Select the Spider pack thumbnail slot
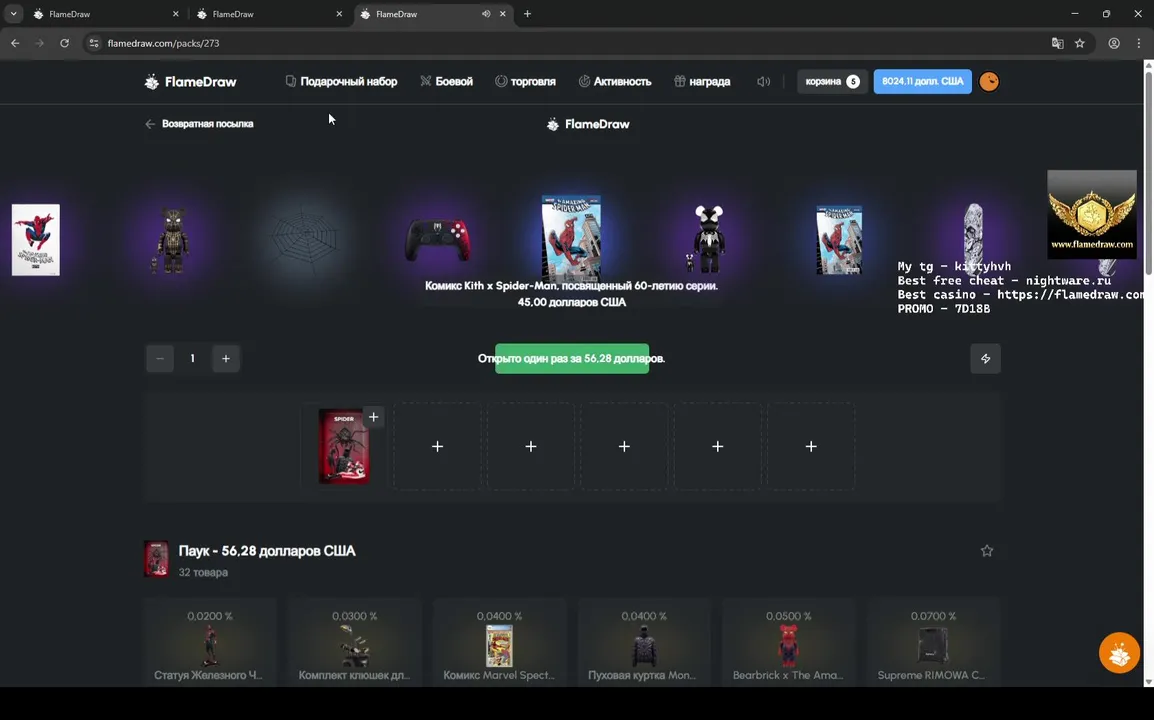 (344, 446)
